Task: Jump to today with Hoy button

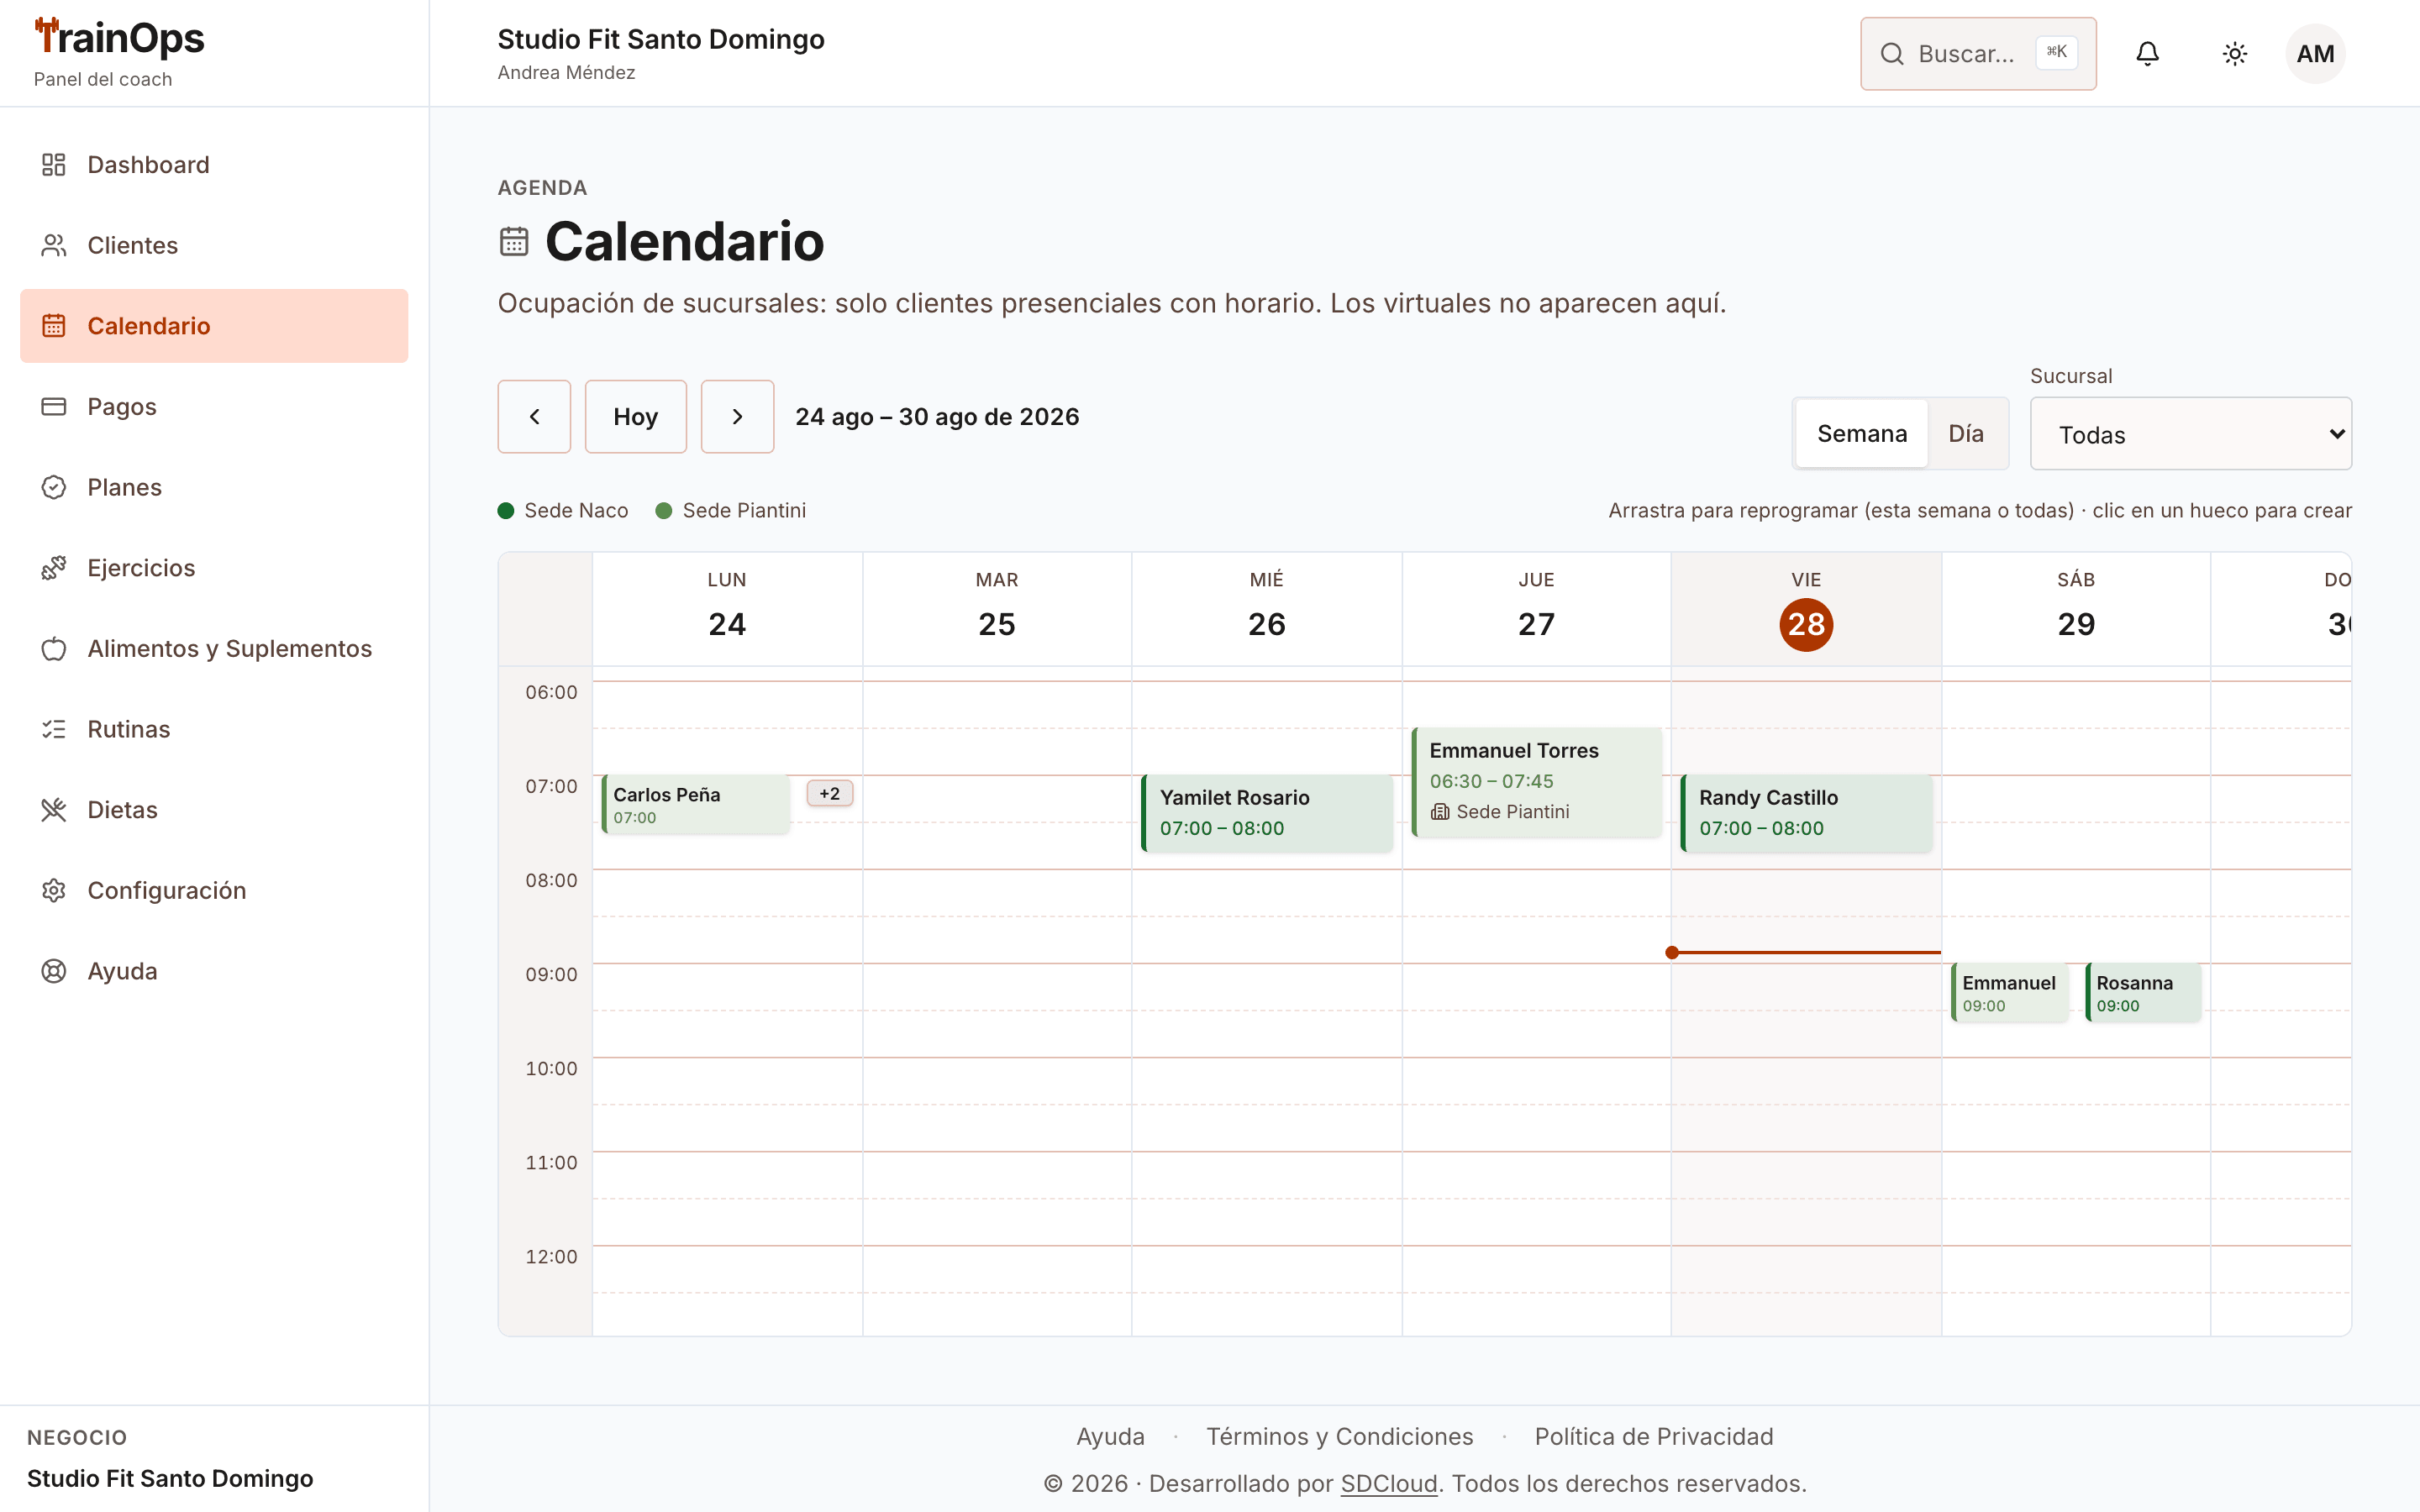Action: pyautogui.click(x=635, y=417)
